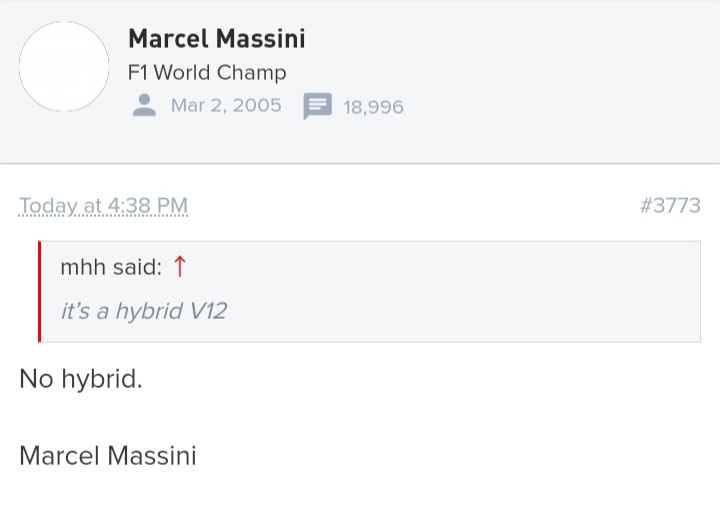Click the Marcel Massini signature at bottom
Image resolution: width=720 pixels, height=514 pixels.
pyautogui.click(x=108, y=456)
